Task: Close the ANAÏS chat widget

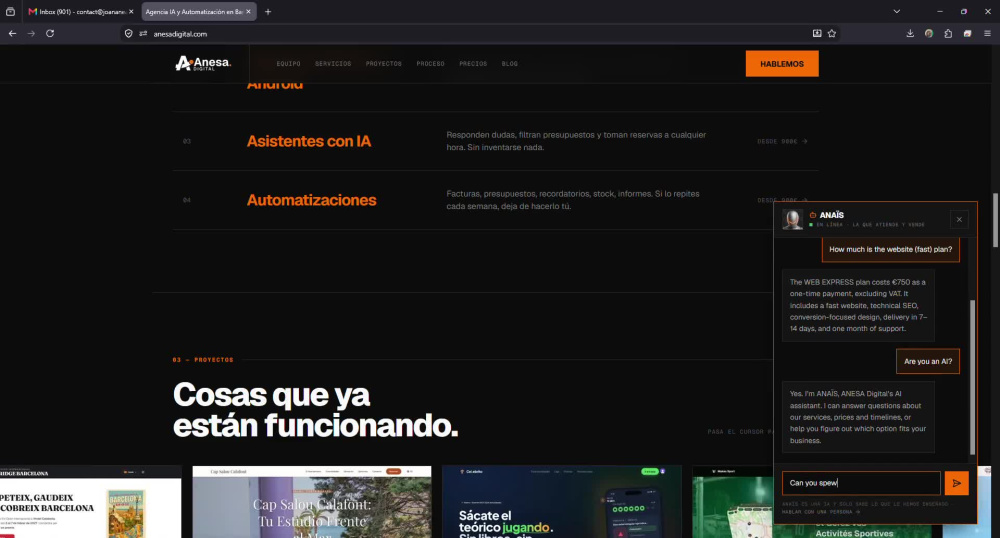Action: click(x=959, y=220)
